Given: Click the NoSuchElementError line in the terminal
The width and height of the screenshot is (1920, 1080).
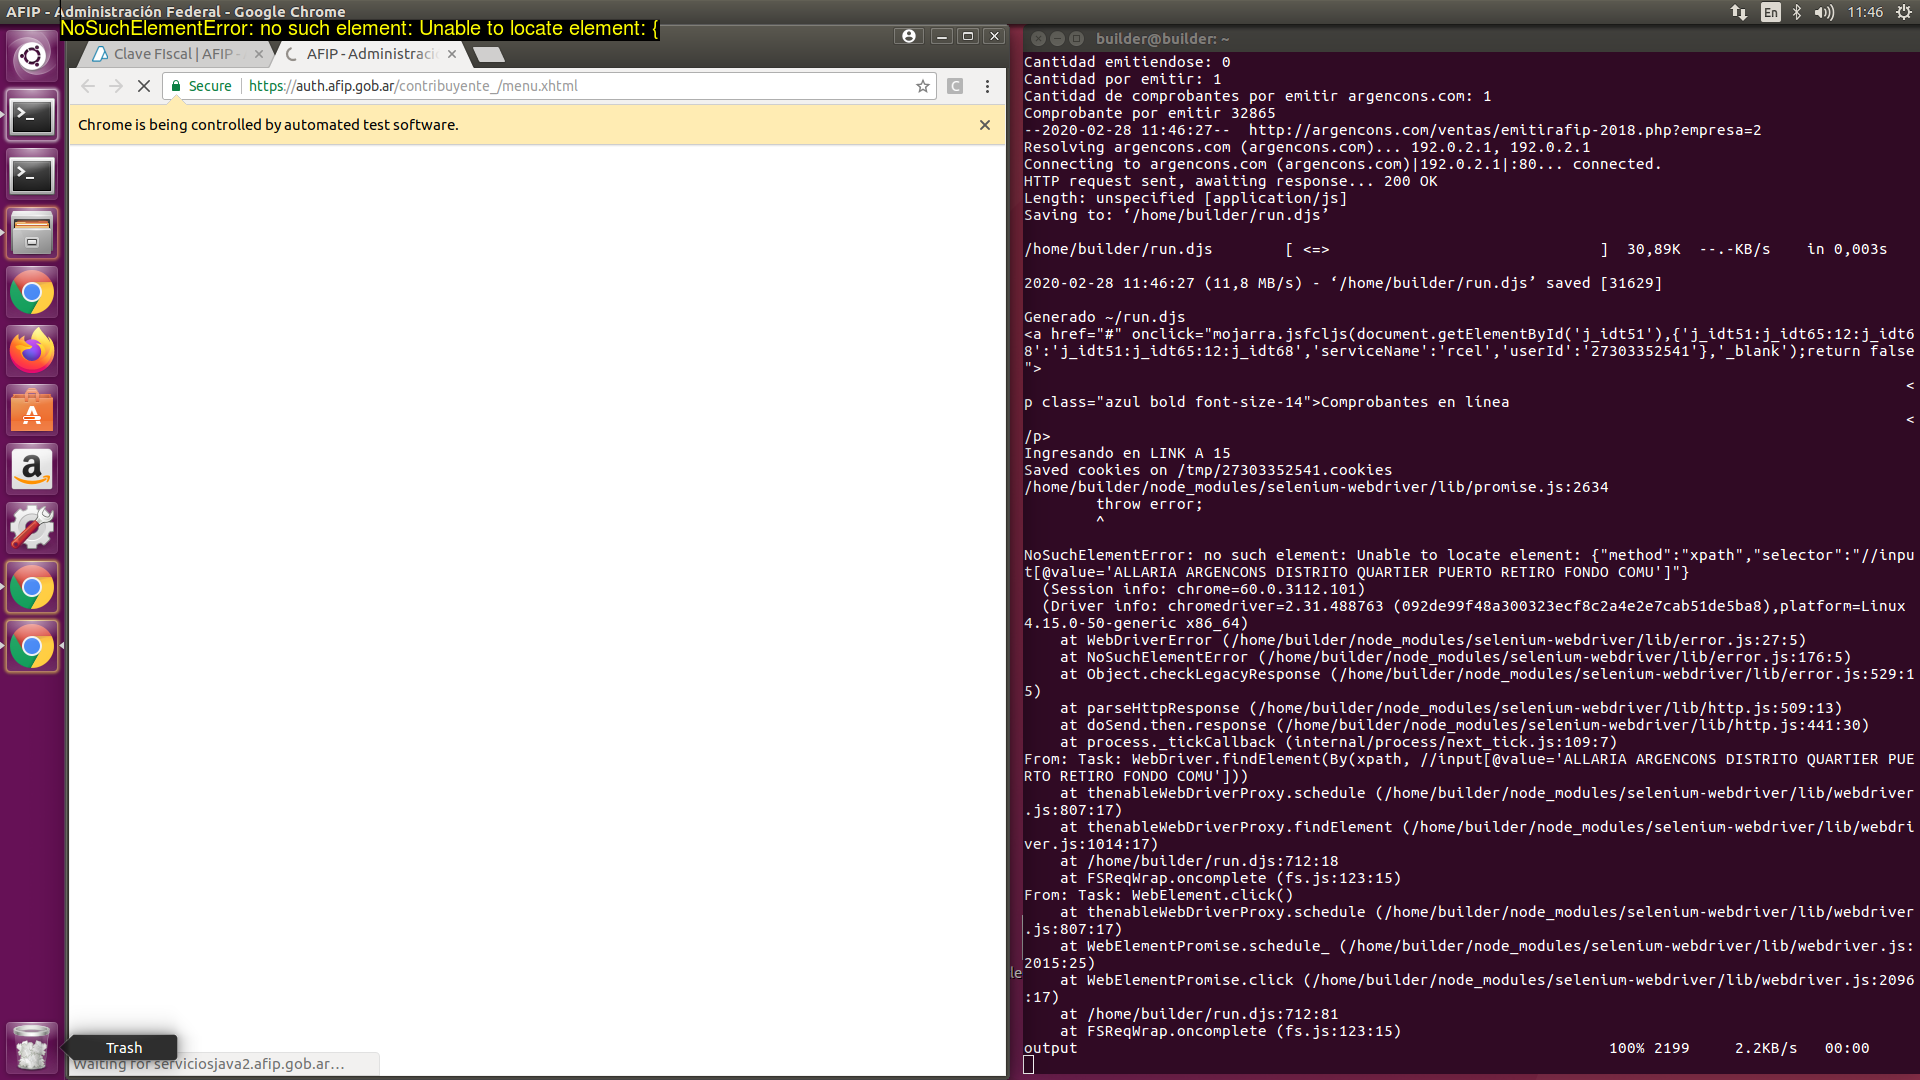Looking at the screenshot, I should click(x=1469, y=563).
